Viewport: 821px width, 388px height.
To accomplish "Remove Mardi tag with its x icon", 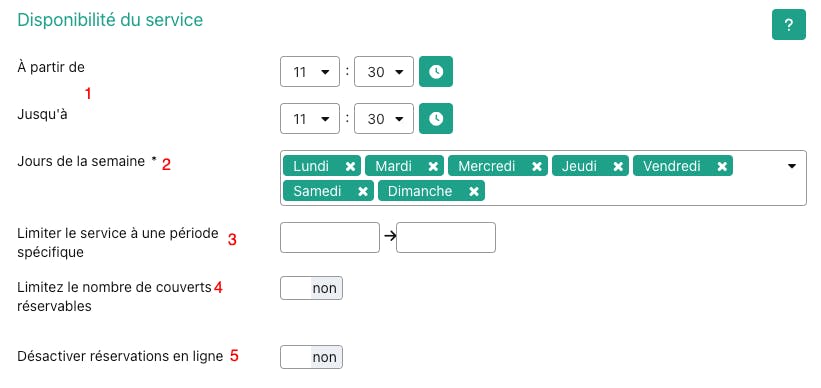I will tap(433, 167).
